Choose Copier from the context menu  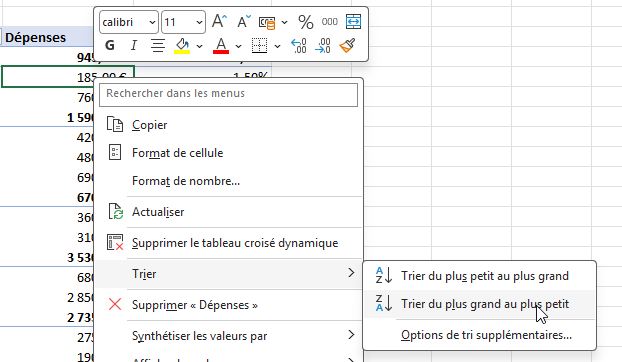pyautogui.click(x=228, y=125)
